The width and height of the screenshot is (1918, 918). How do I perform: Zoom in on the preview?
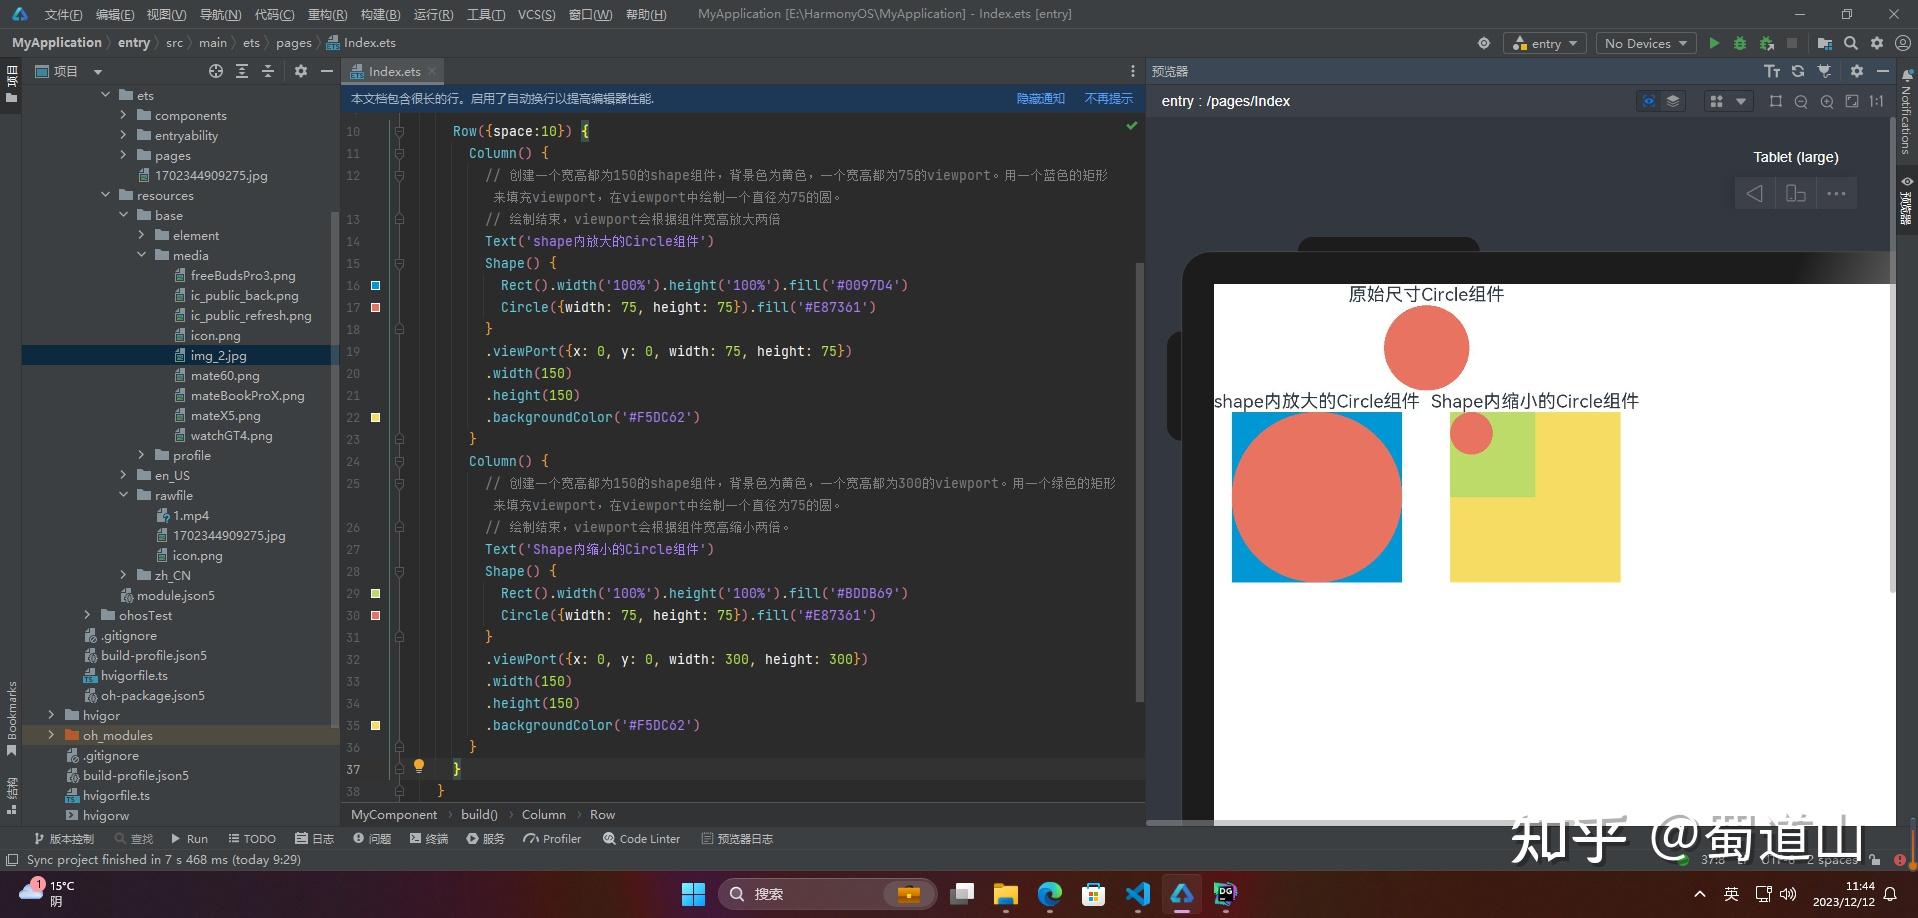pos(1827,101)
